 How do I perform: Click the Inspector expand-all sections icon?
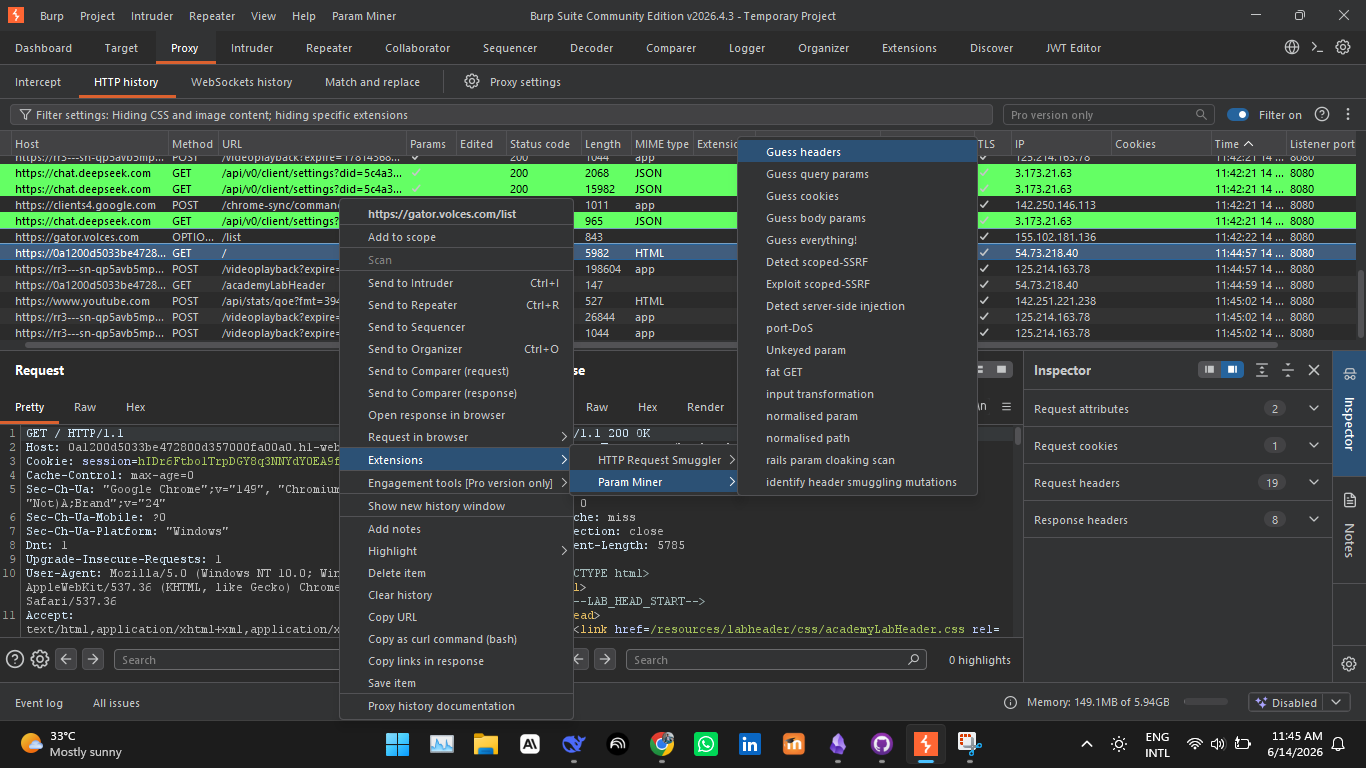(x=1262, y=370)
